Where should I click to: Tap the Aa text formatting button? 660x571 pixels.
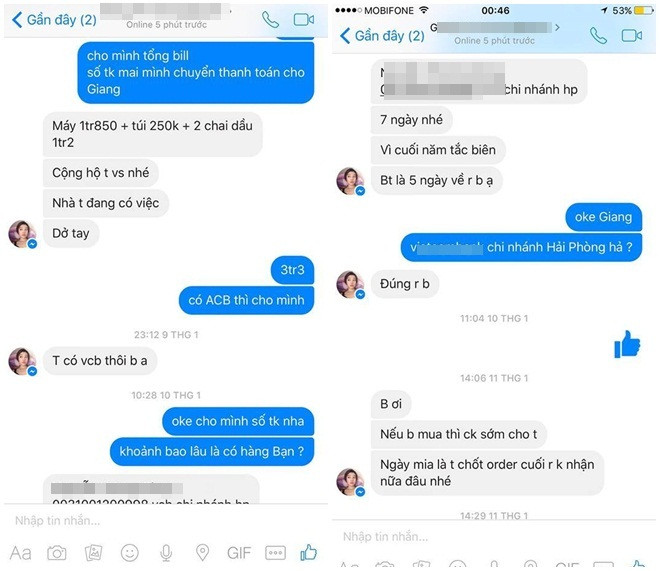coord(20,553)
